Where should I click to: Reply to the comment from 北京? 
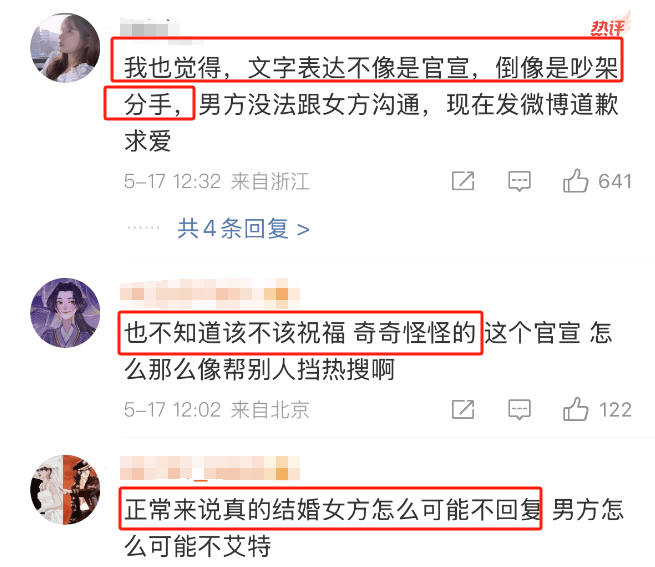click(519, 409)
